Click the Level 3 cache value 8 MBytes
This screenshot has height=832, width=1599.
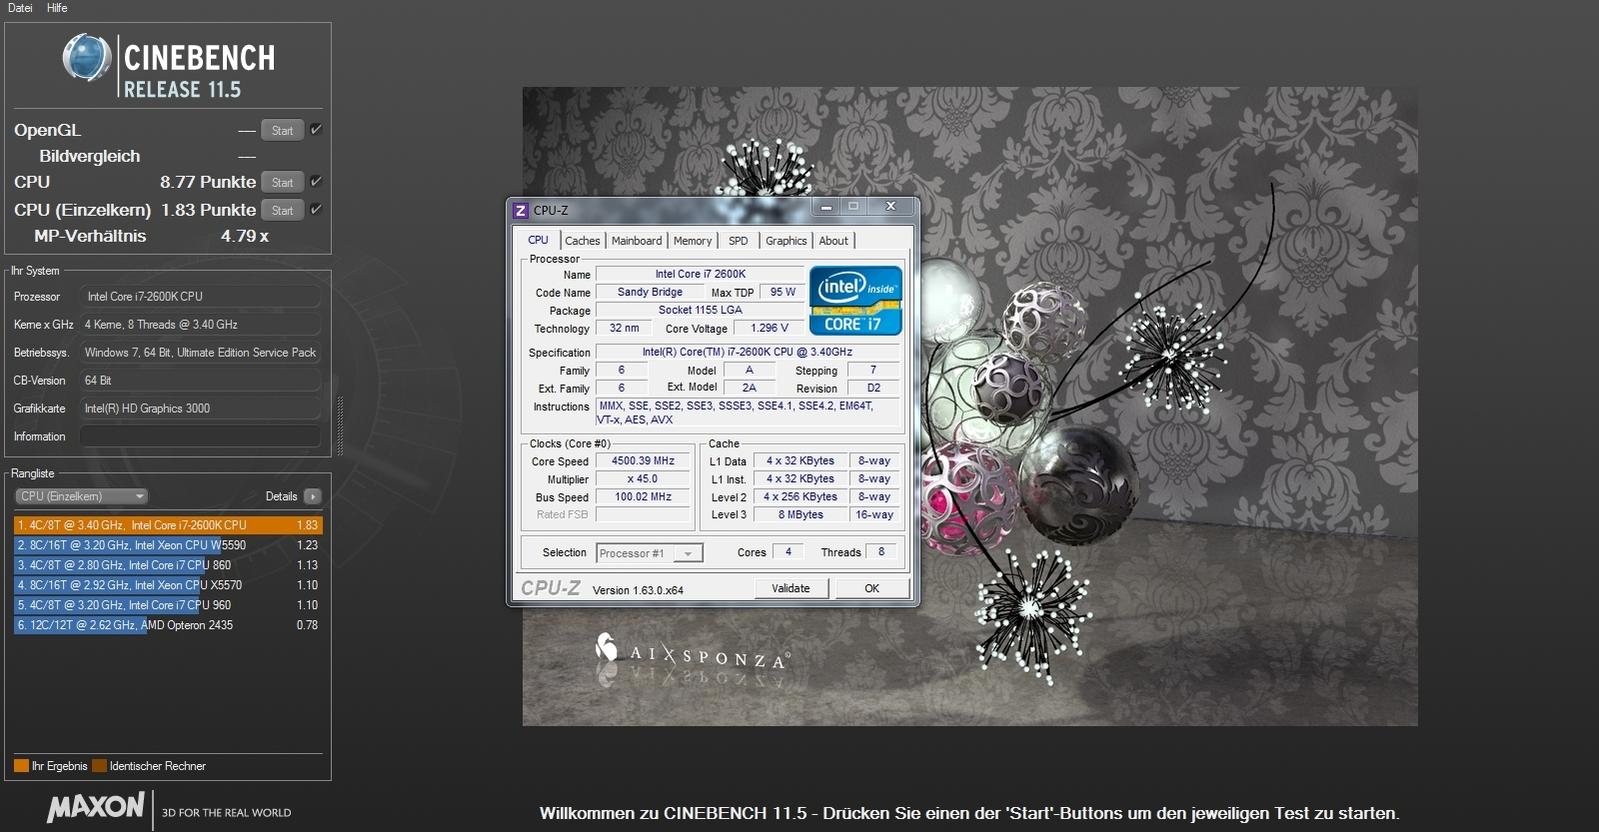click(801, 515)
